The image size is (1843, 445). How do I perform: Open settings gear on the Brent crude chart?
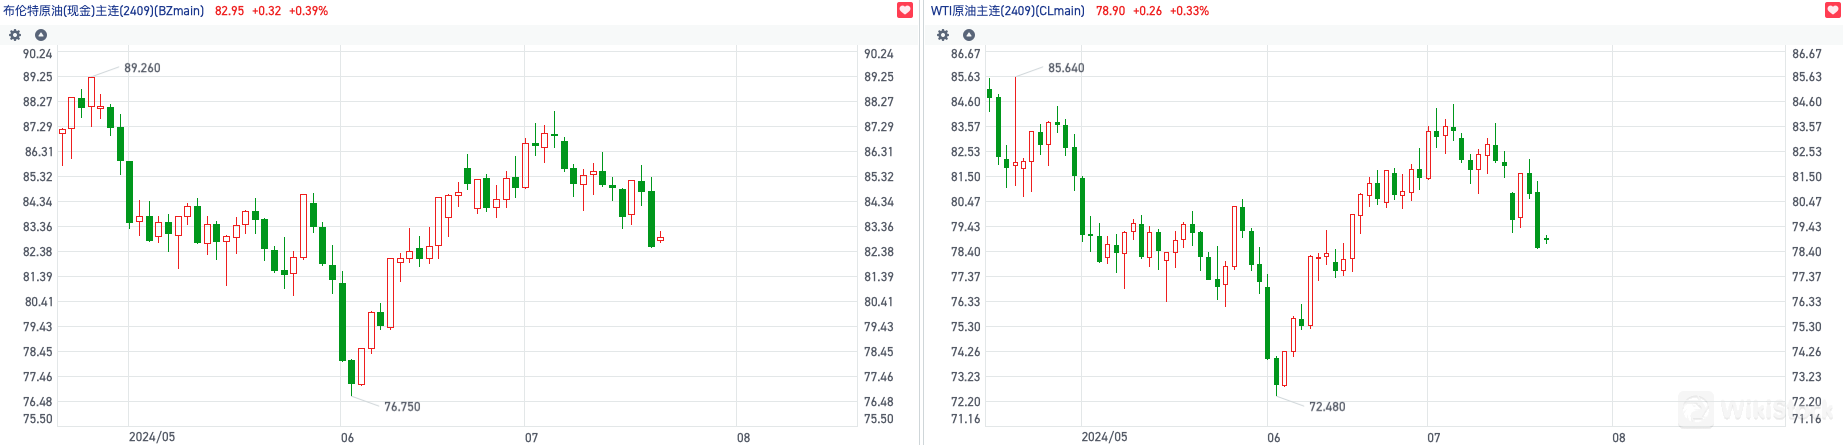pyautogui.click(x=15, y=35)
